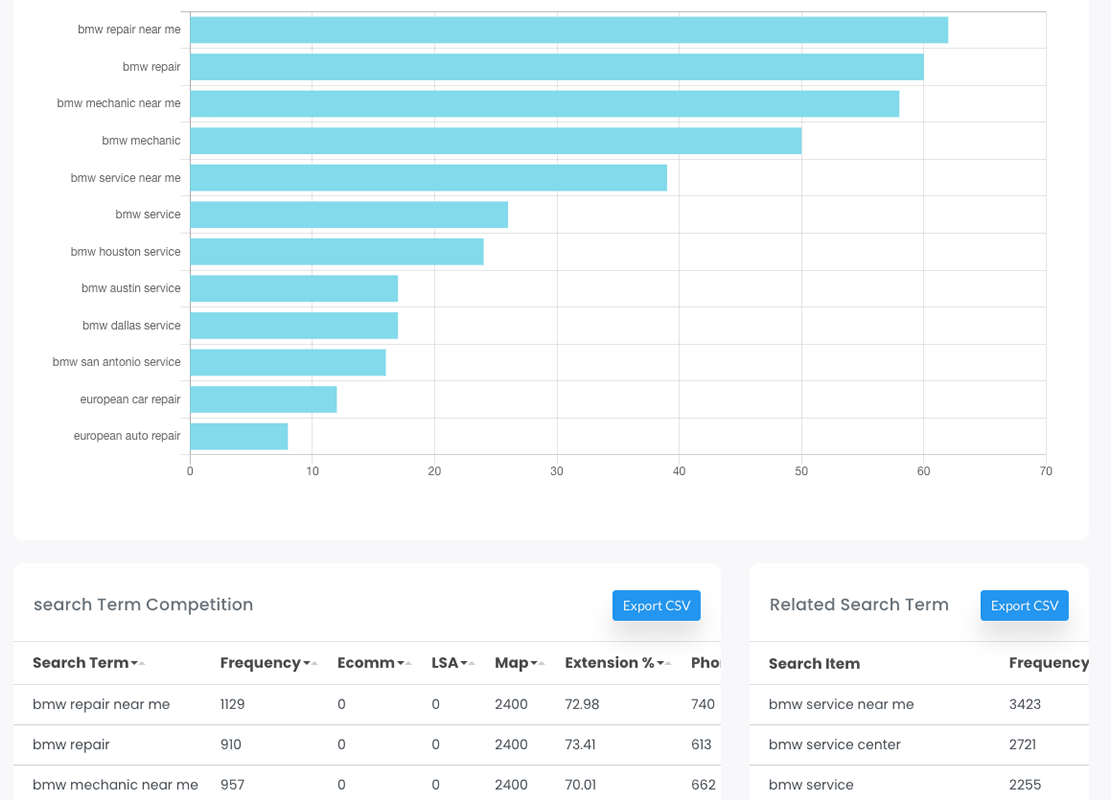
Task: Click related term 'bmw service' in related table
Action: (x=811, y=785)
